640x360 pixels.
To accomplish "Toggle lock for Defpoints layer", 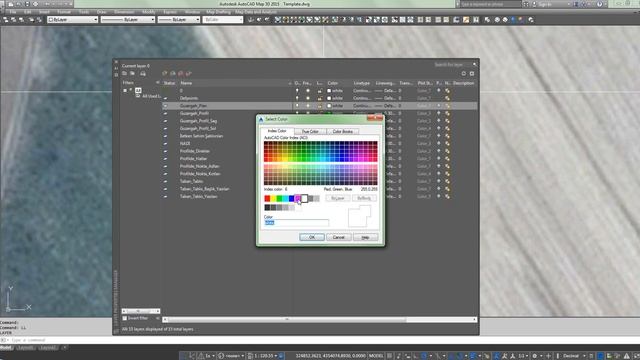I will [320, 98].
